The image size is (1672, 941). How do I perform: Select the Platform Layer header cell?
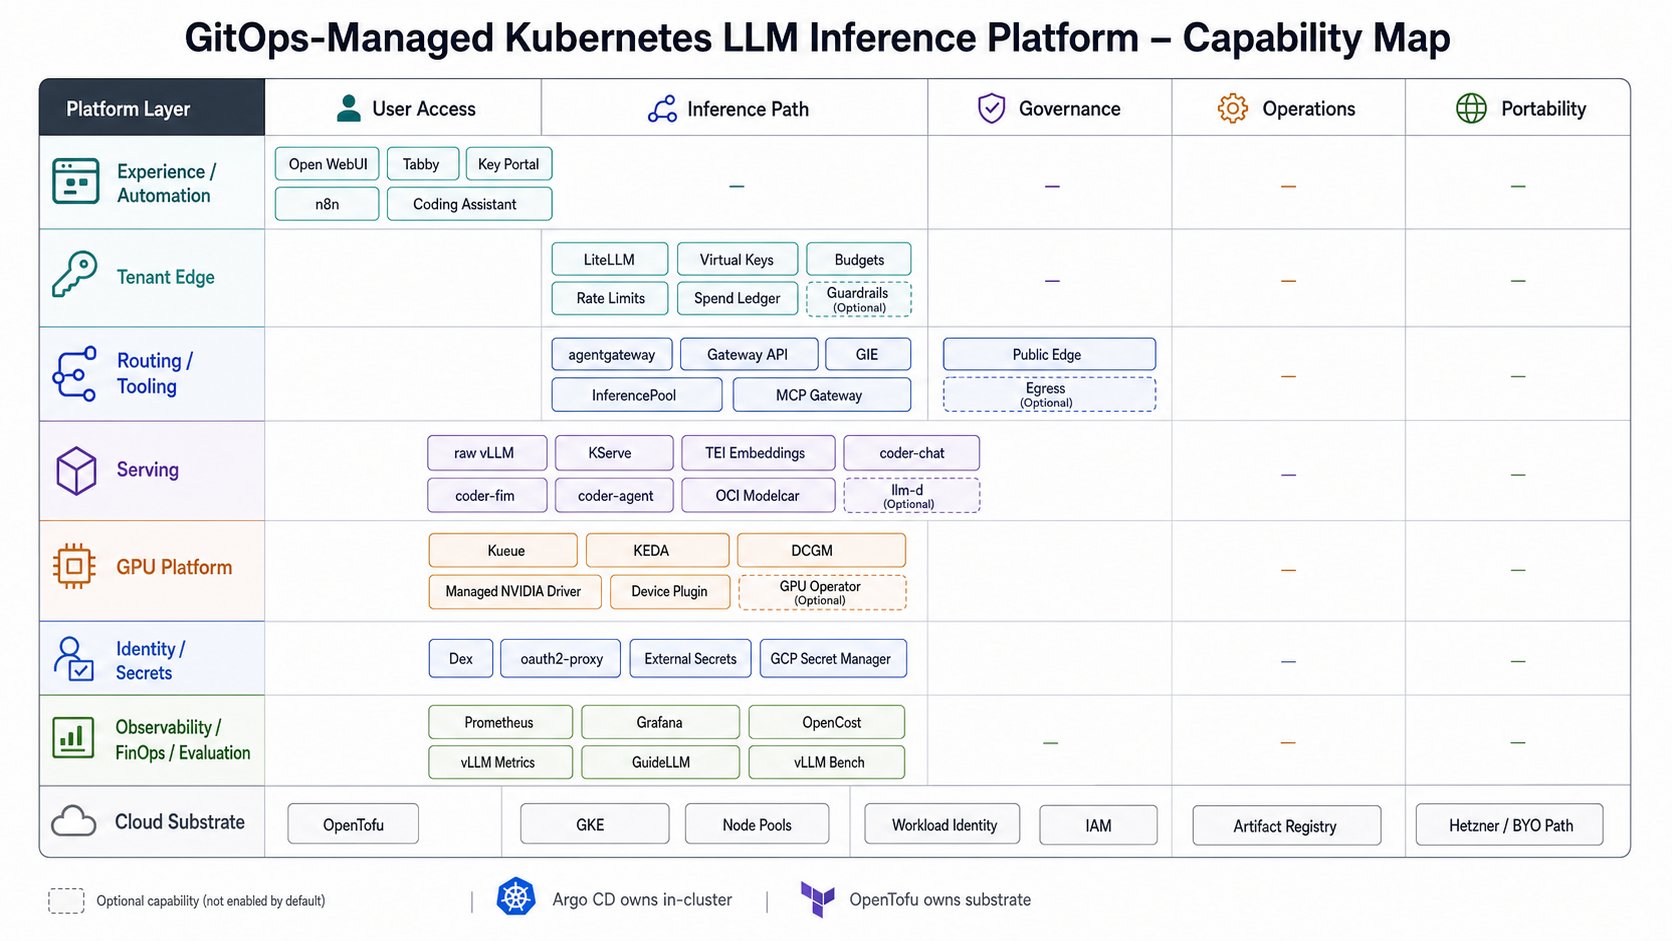pyautogui.click(x=152, y=108)
